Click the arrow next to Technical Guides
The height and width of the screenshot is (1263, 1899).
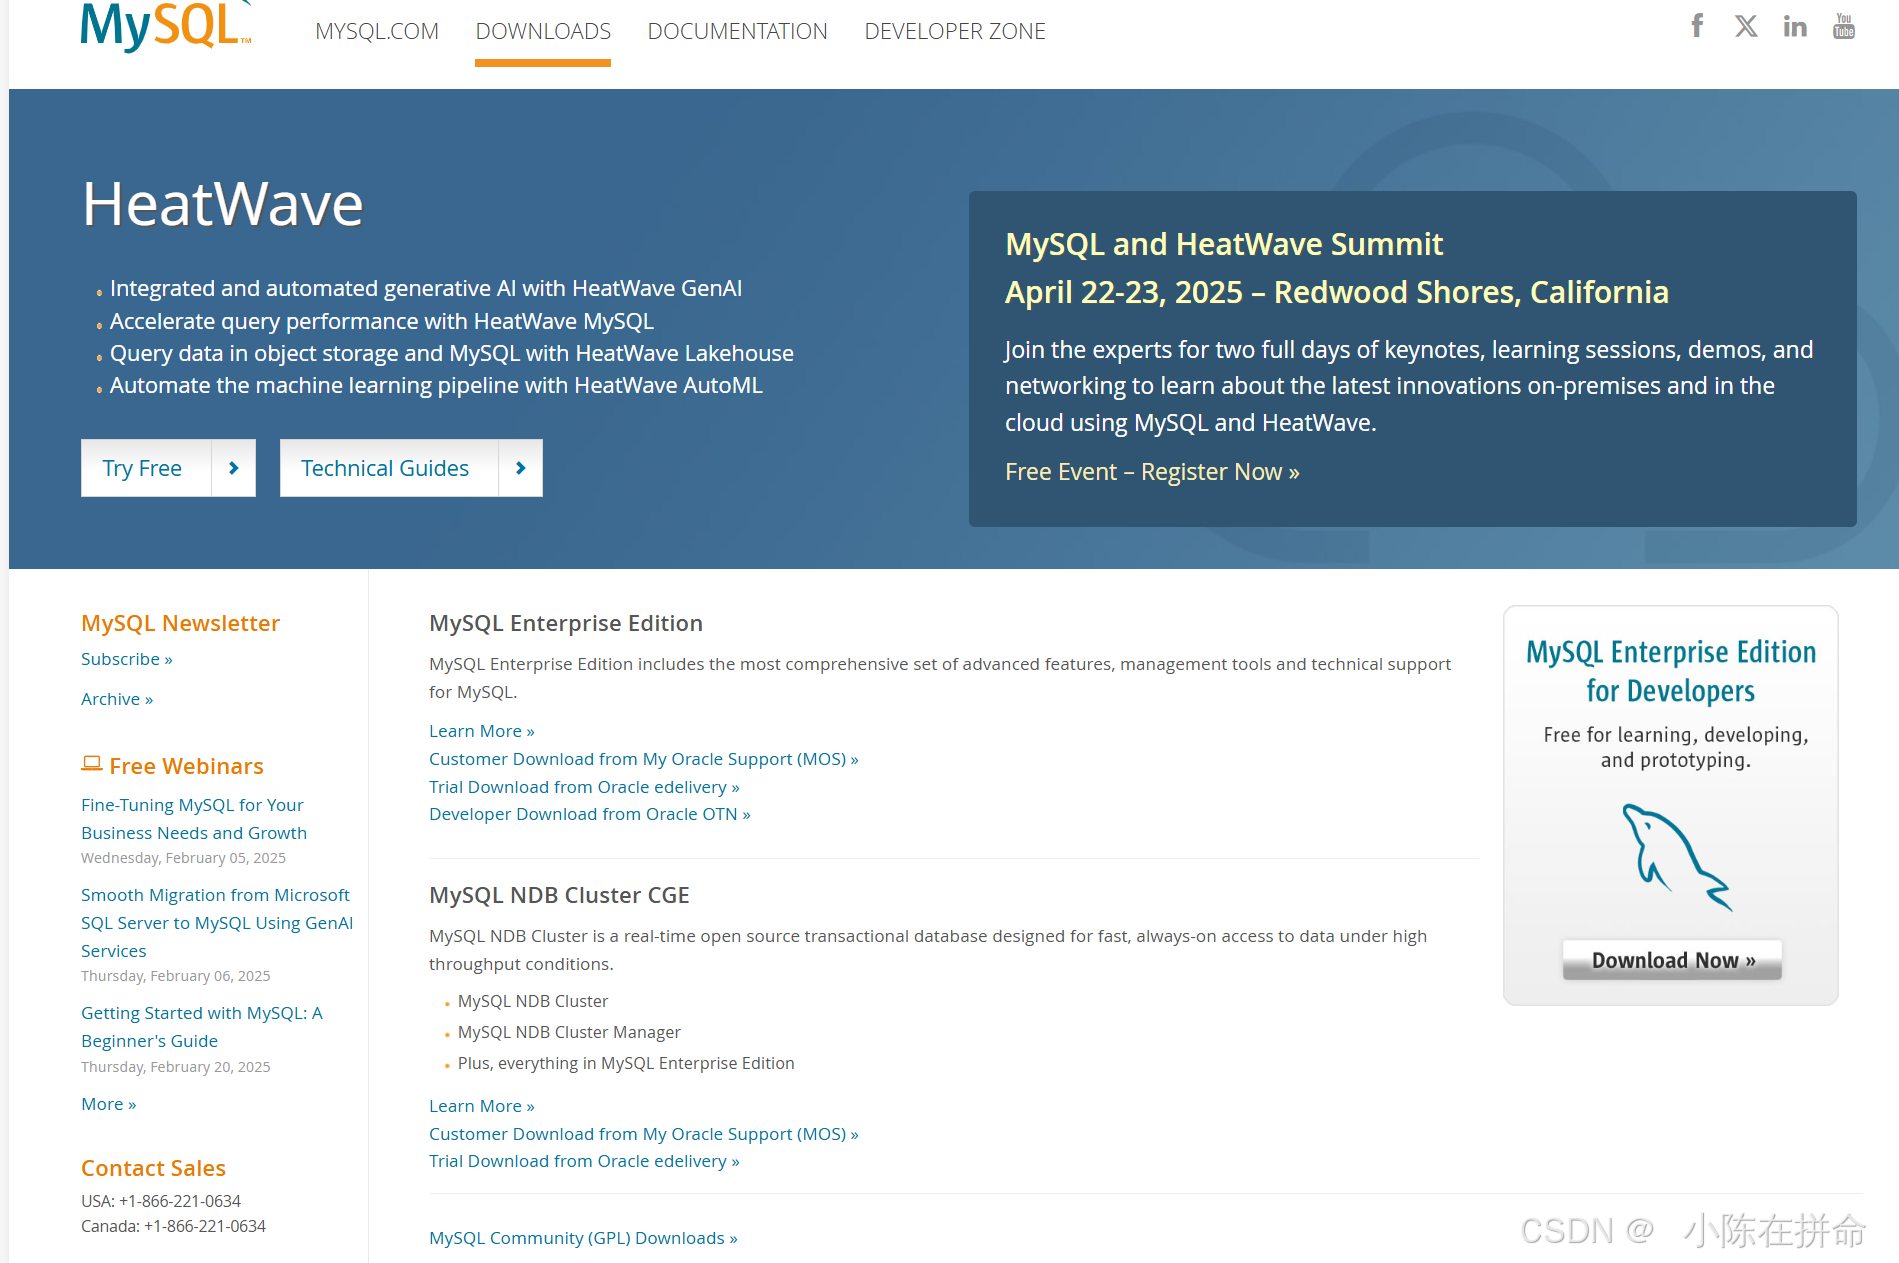[x=521, y=468]
